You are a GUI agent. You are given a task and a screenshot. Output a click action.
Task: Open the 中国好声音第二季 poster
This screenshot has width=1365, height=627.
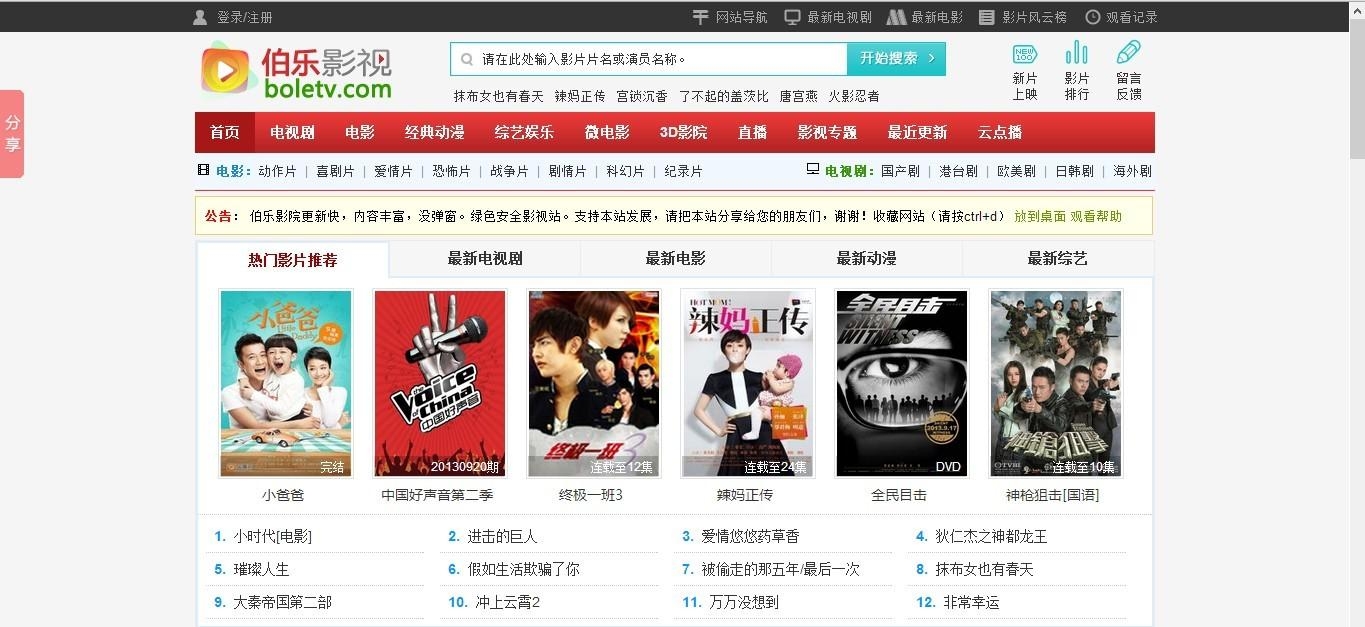coord(440,383)
